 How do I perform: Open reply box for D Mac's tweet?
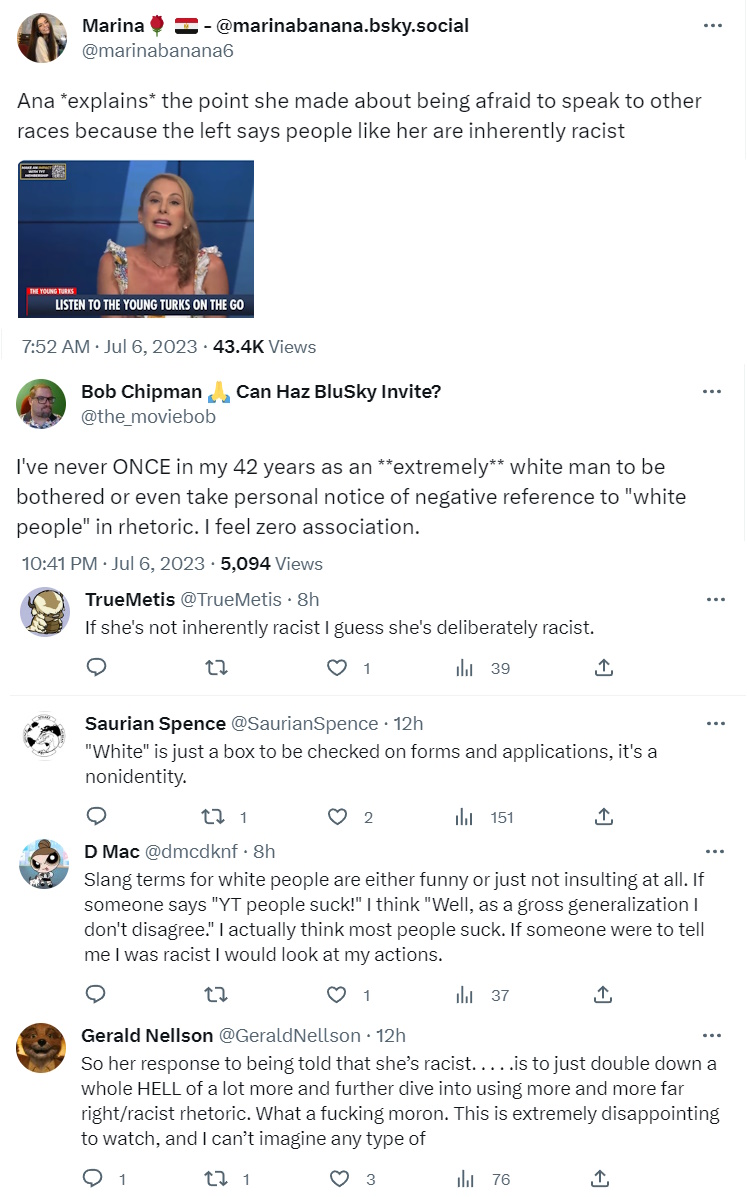[97, 994]
